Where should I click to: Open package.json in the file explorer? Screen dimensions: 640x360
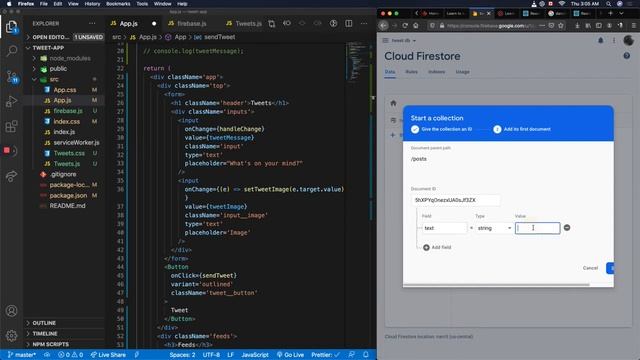[68, 196]
